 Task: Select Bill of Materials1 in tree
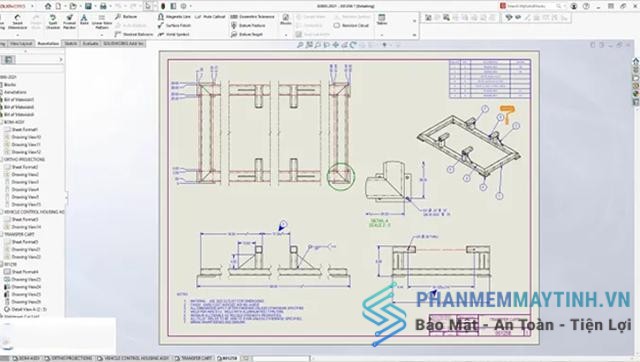pyautogui.click(x=18, y=100)
